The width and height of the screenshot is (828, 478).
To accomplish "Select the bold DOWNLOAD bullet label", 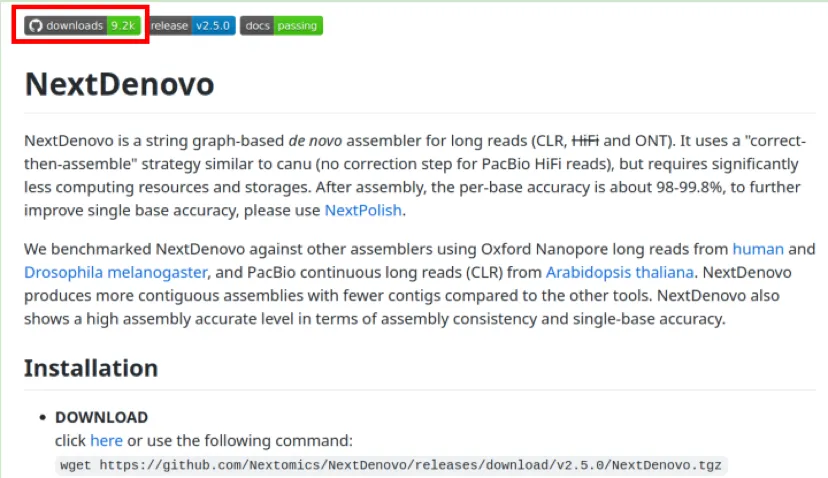I will (101, 417).
